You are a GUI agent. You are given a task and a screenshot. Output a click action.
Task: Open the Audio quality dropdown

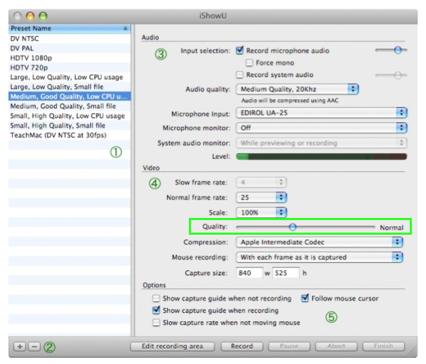(x=297, y=89)
